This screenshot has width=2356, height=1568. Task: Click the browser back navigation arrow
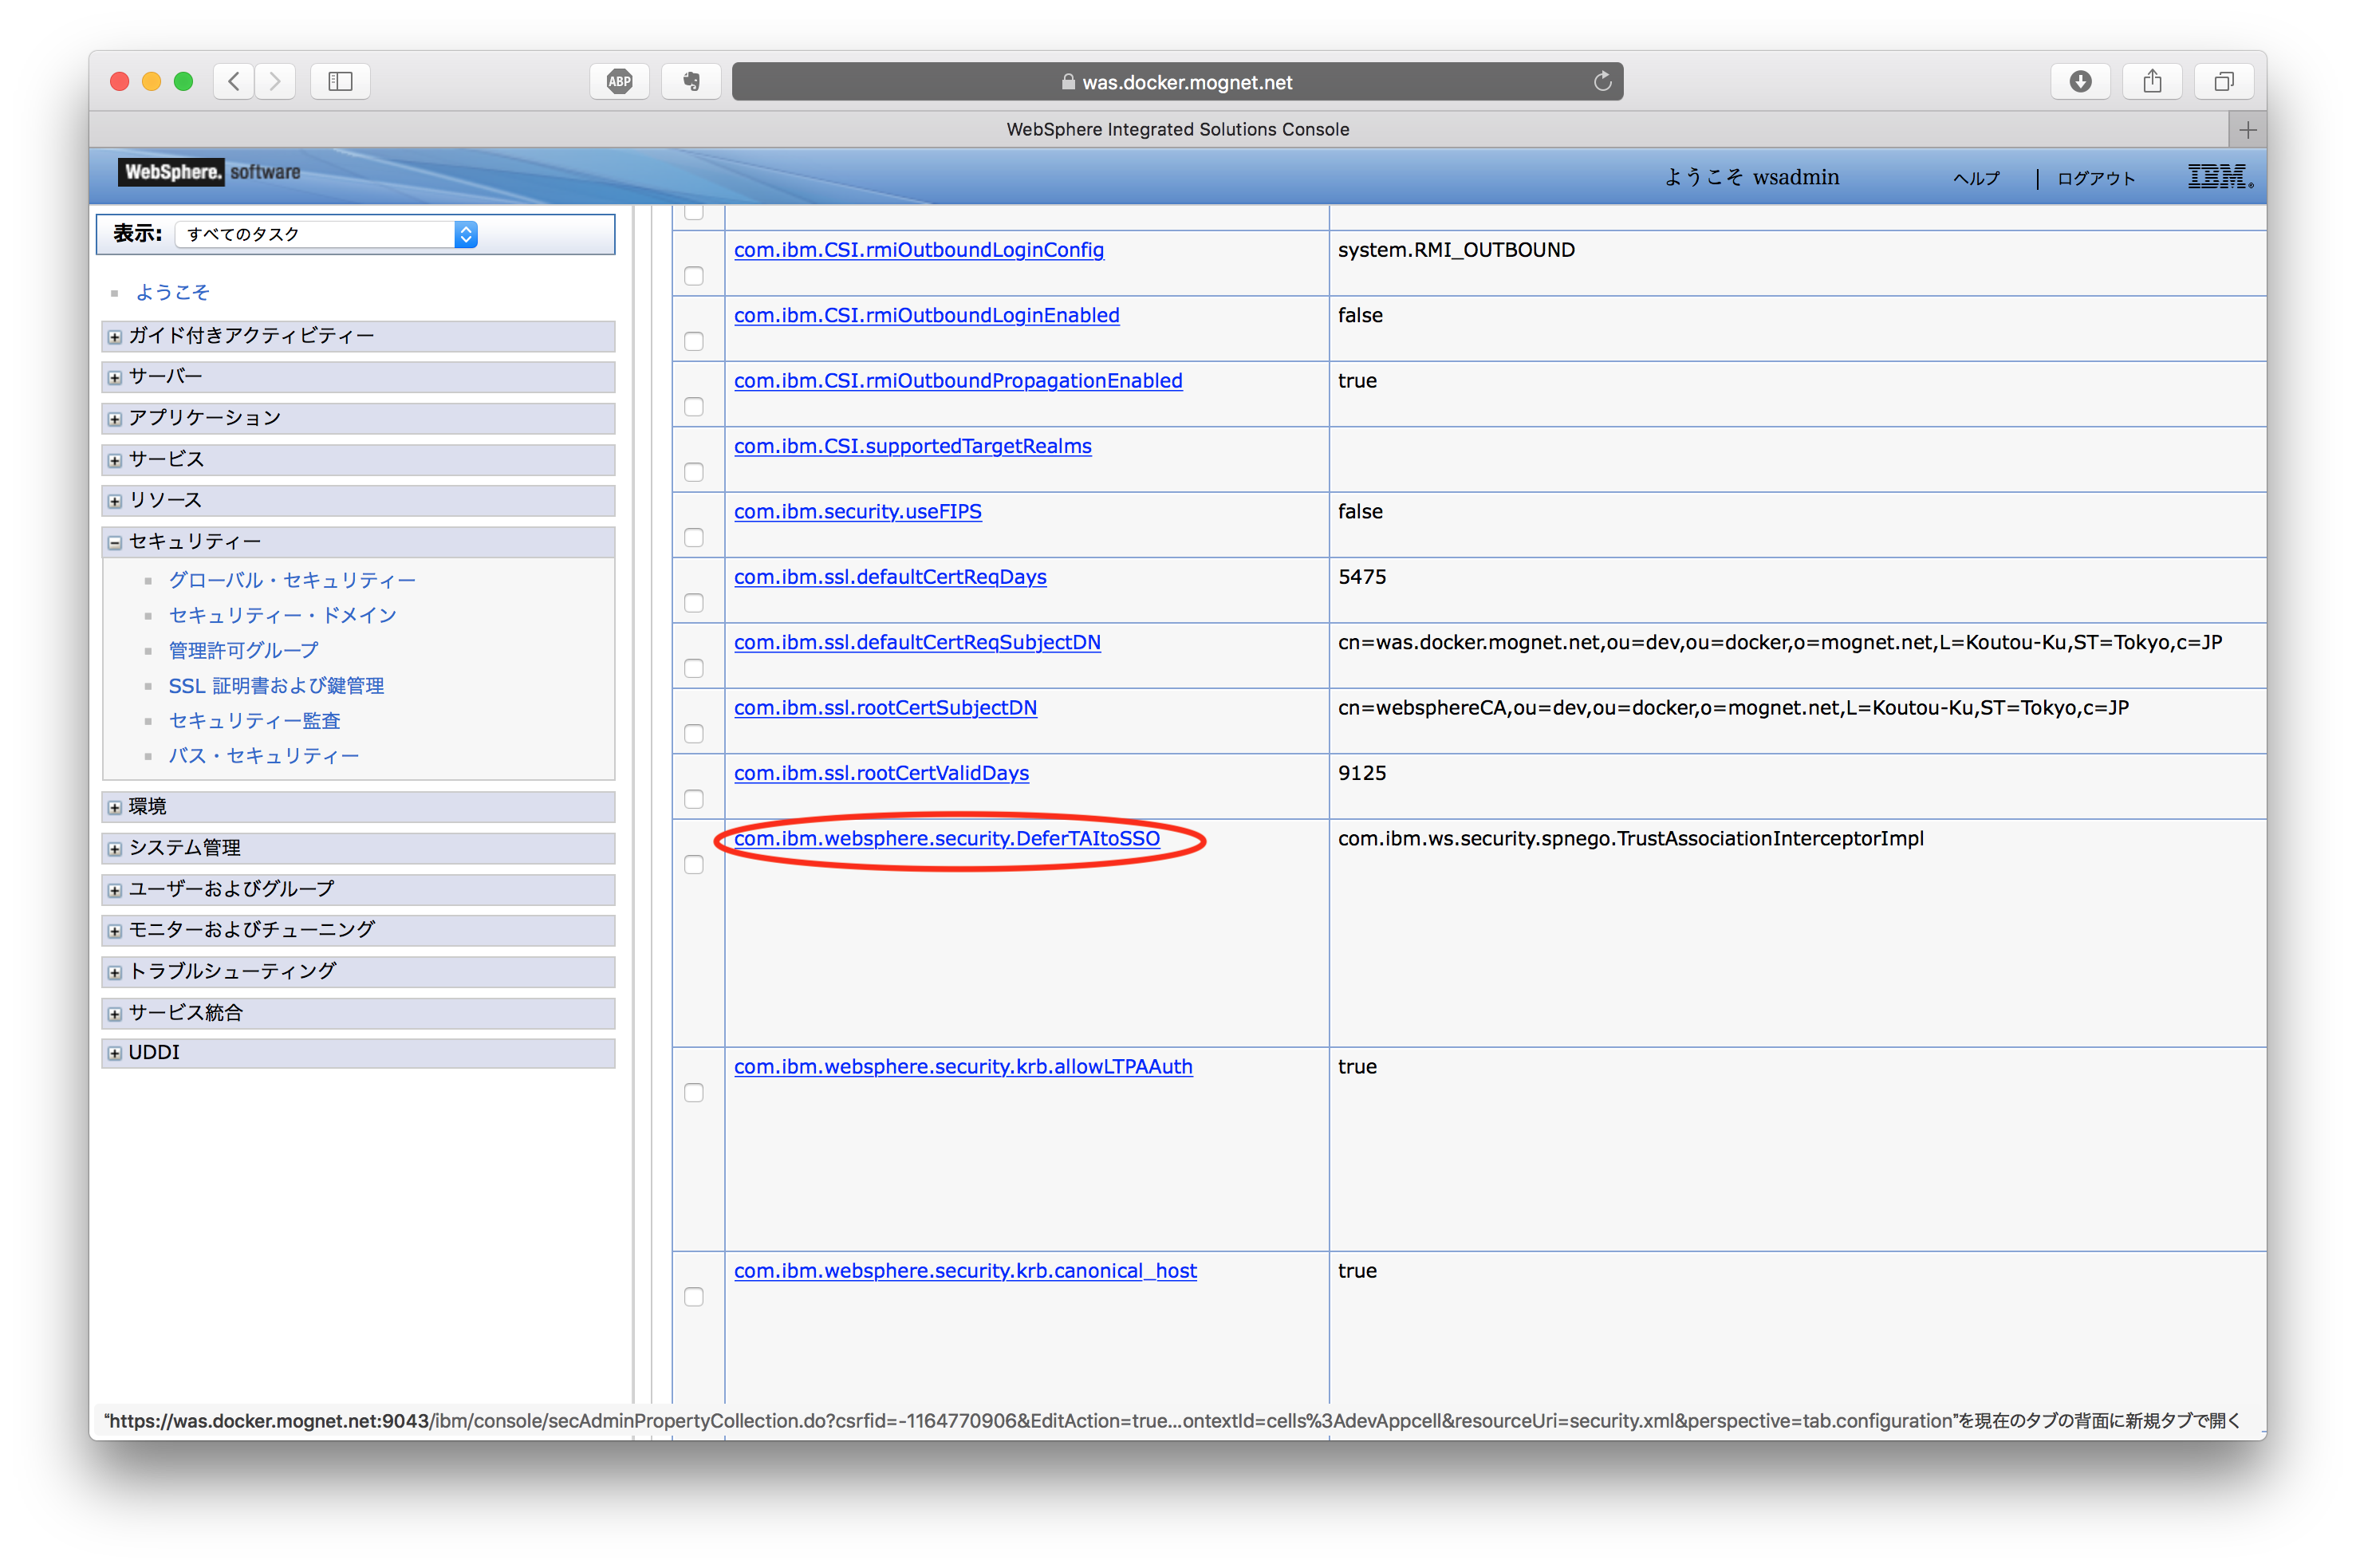tap(233, 81)
